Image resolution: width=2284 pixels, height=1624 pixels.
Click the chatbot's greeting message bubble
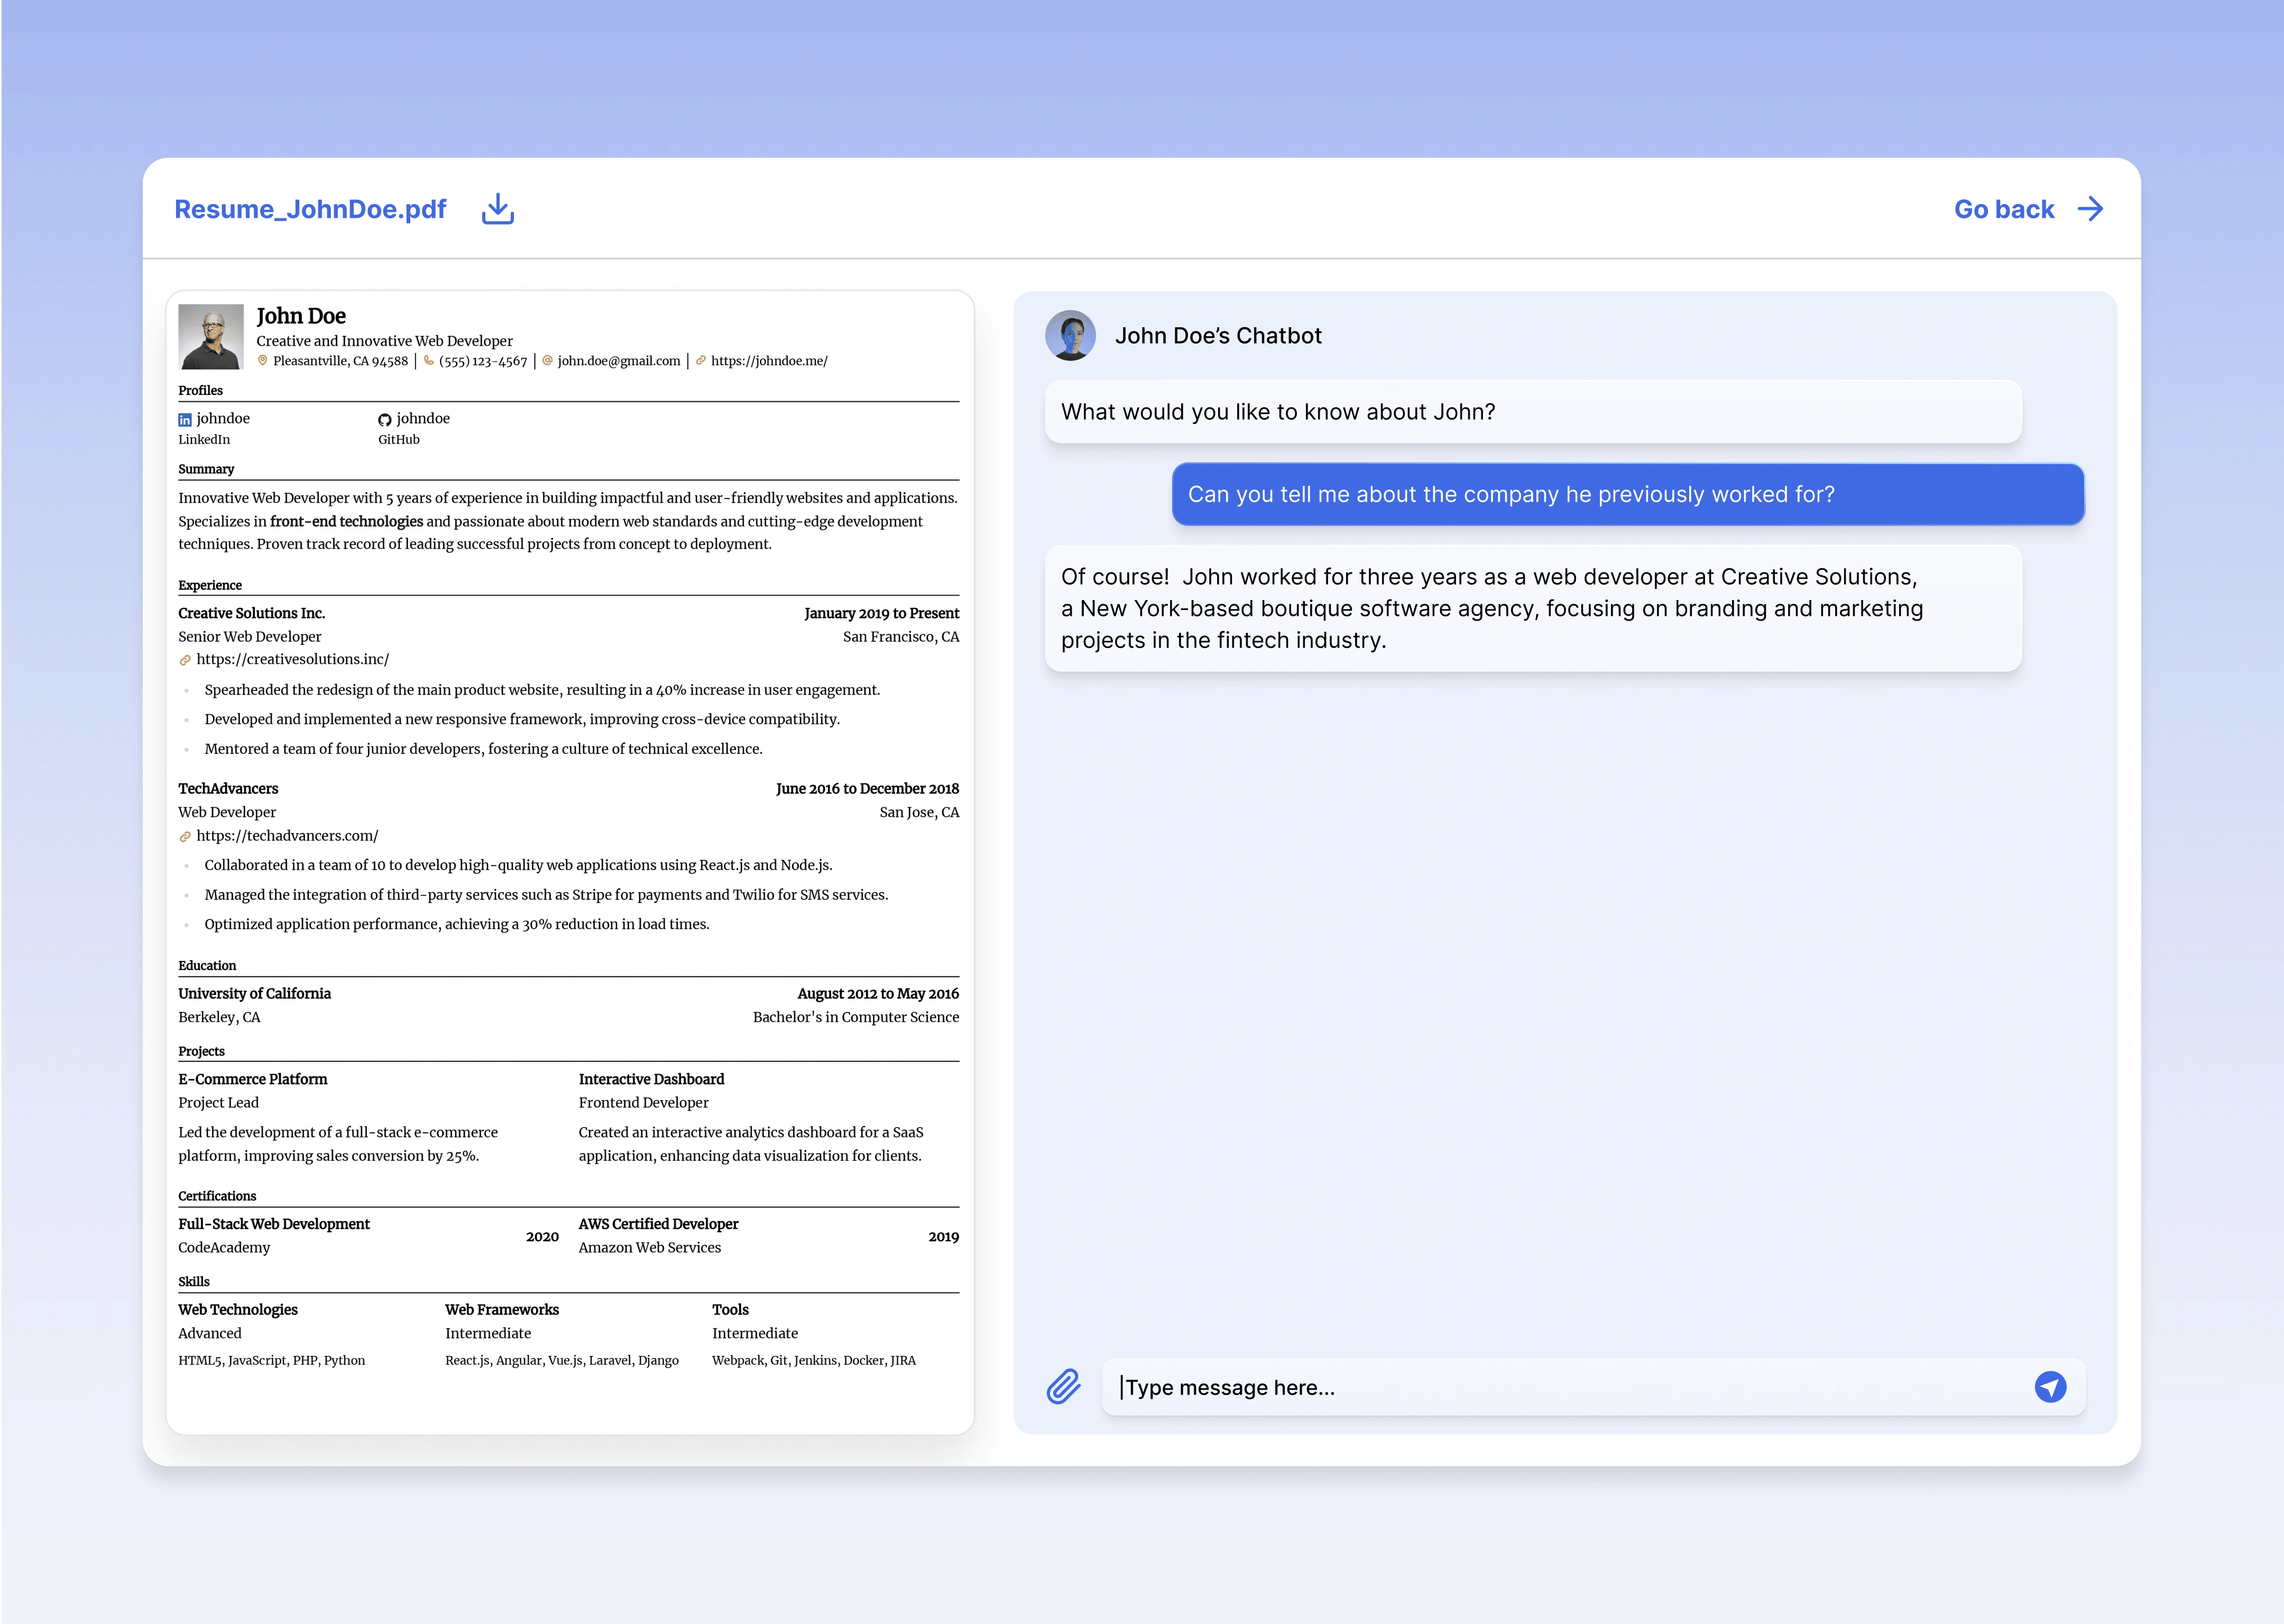click(x=1533, y=412)
